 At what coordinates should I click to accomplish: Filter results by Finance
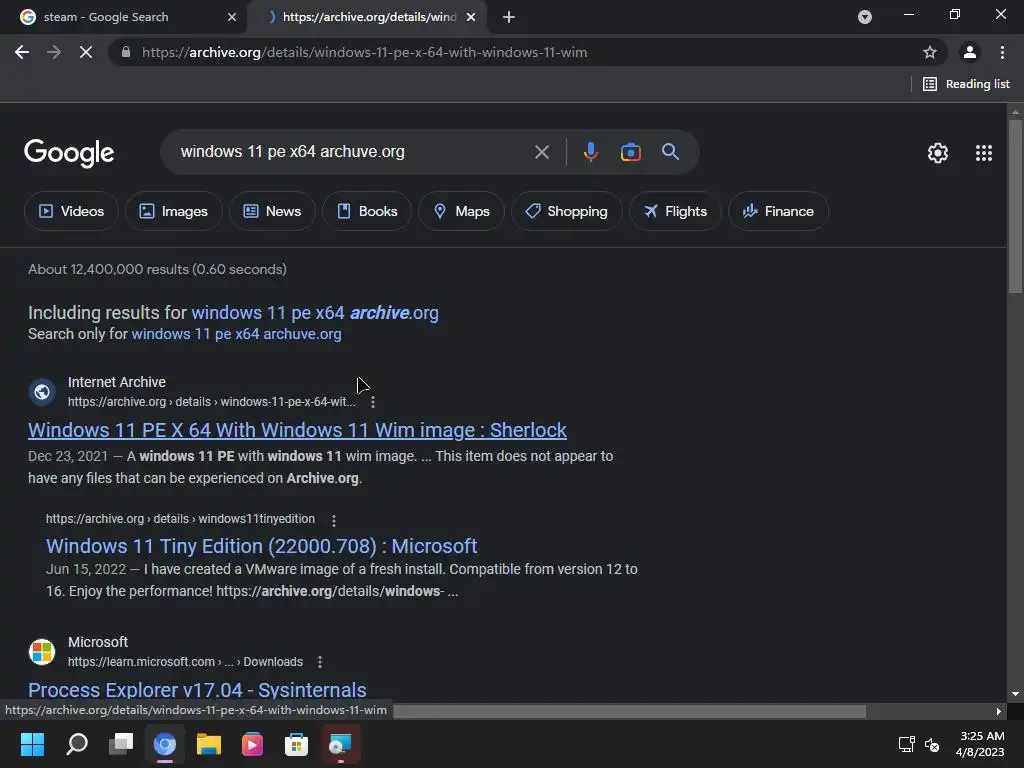(x=778, y=211)
